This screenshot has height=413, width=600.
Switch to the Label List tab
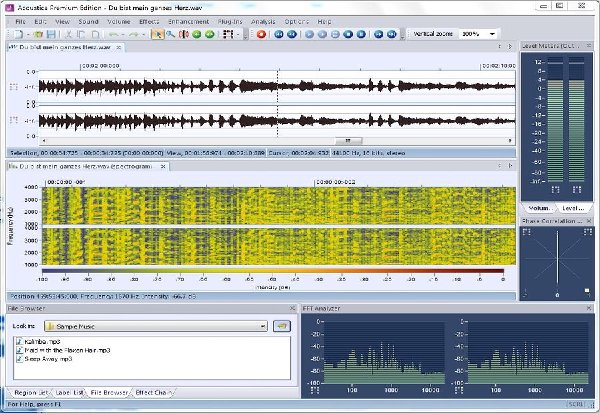[x=69, y=392]
